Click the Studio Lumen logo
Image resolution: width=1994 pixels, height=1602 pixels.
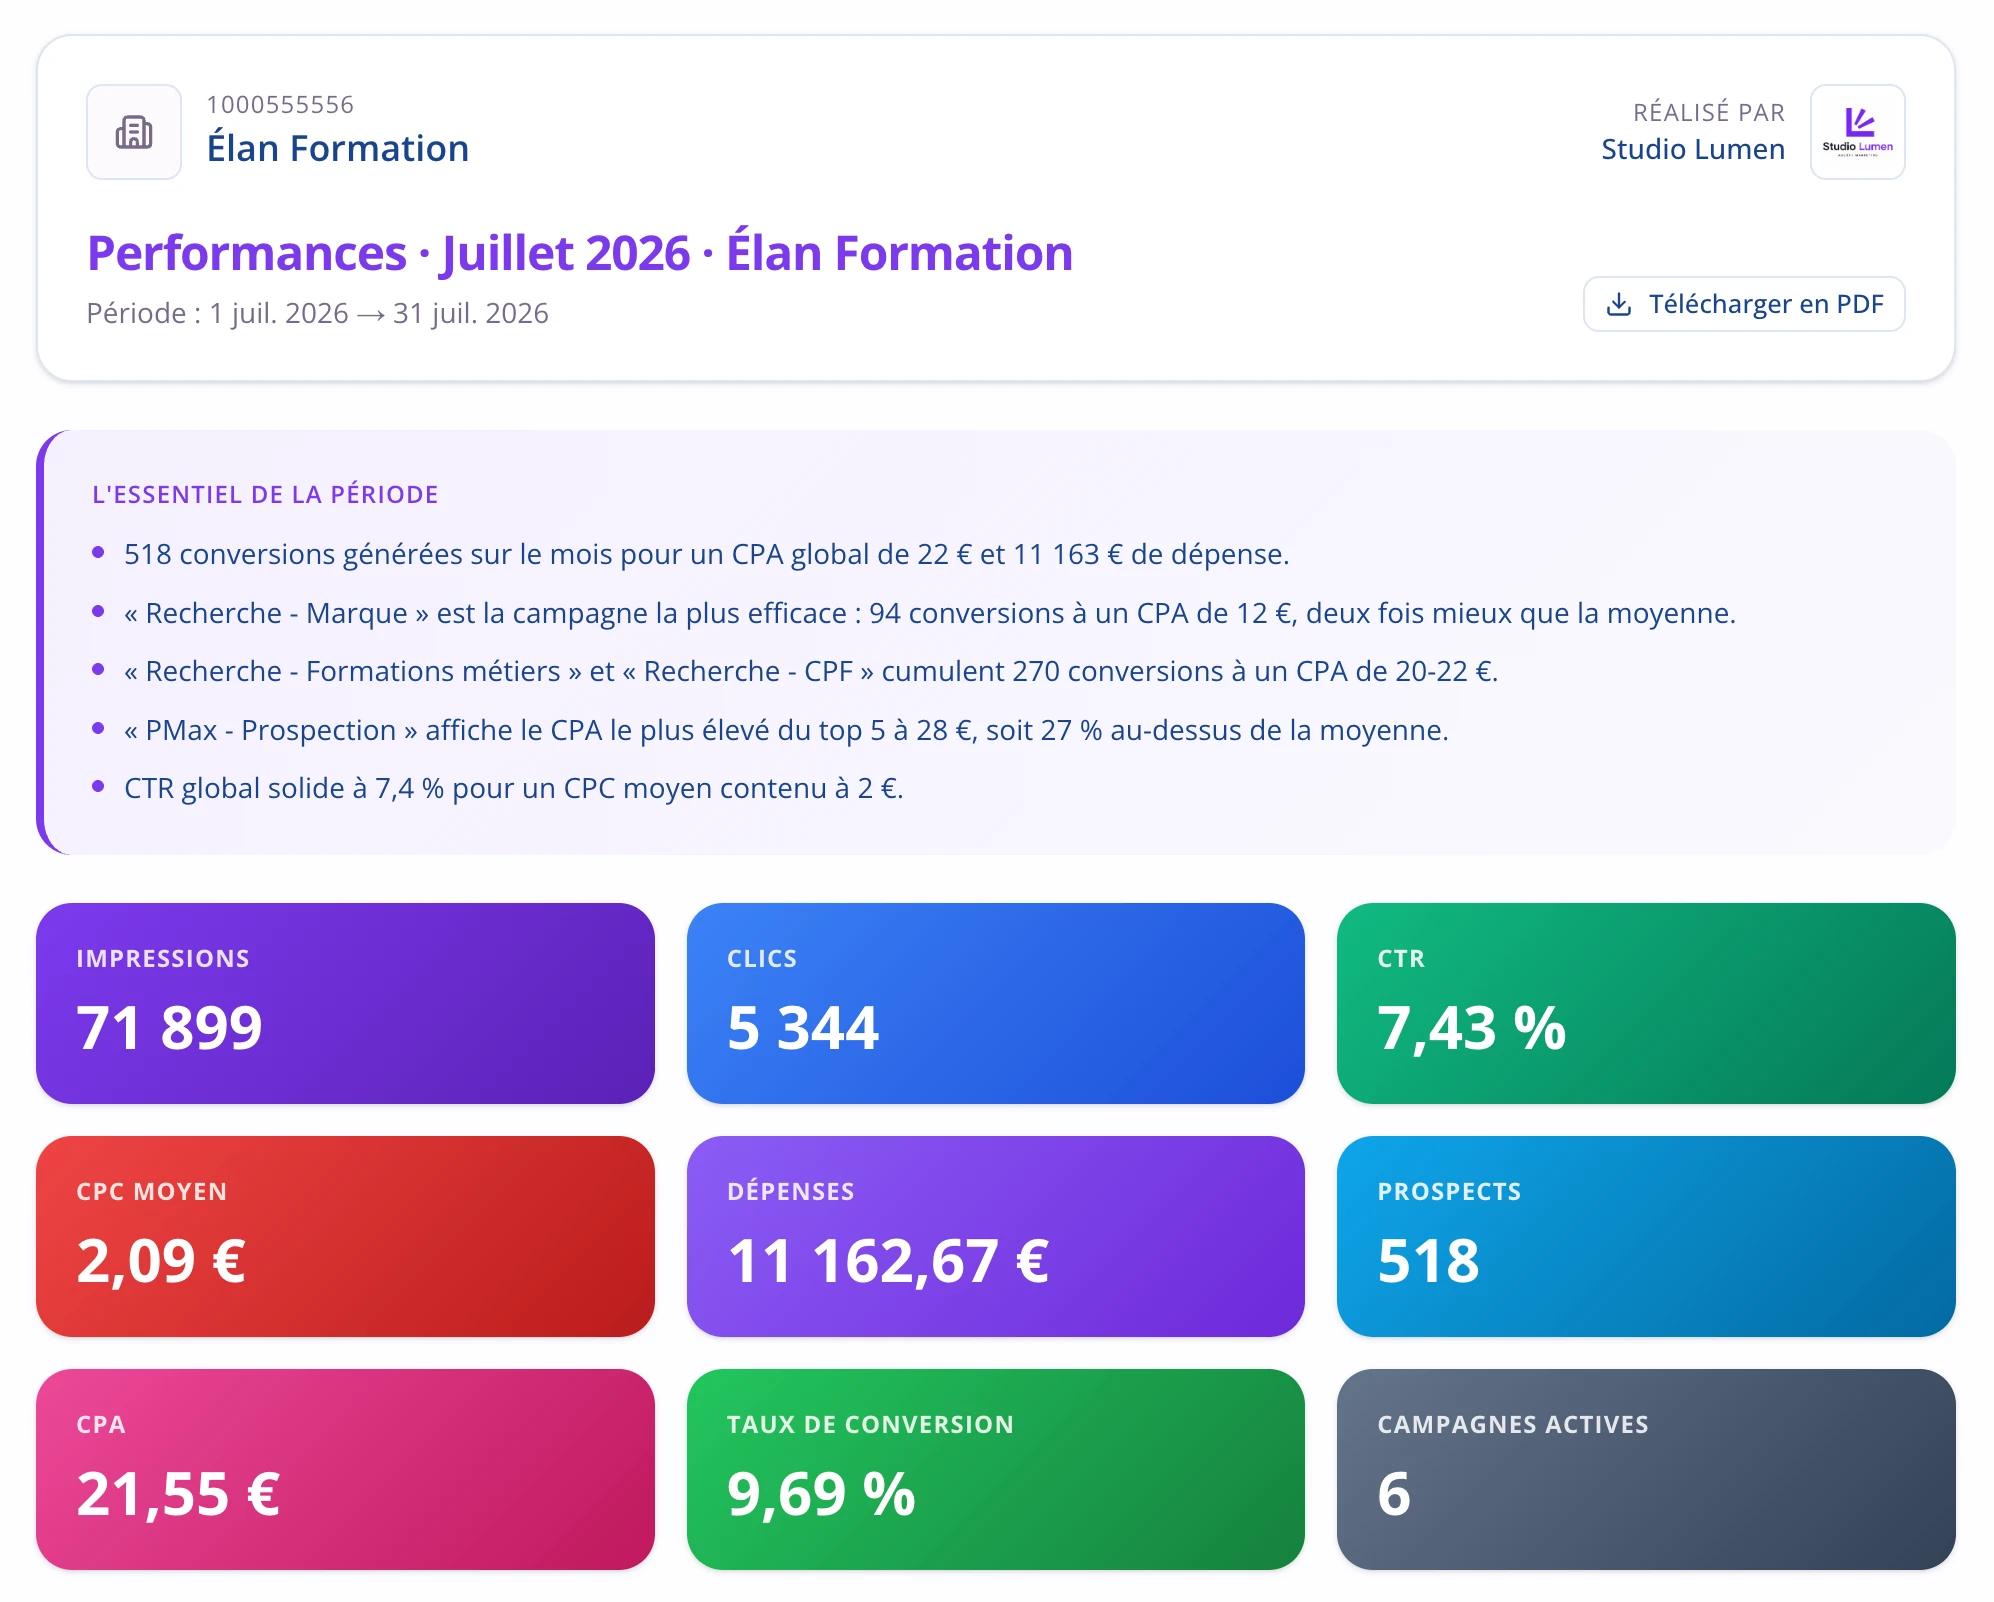pos(1857,132)
